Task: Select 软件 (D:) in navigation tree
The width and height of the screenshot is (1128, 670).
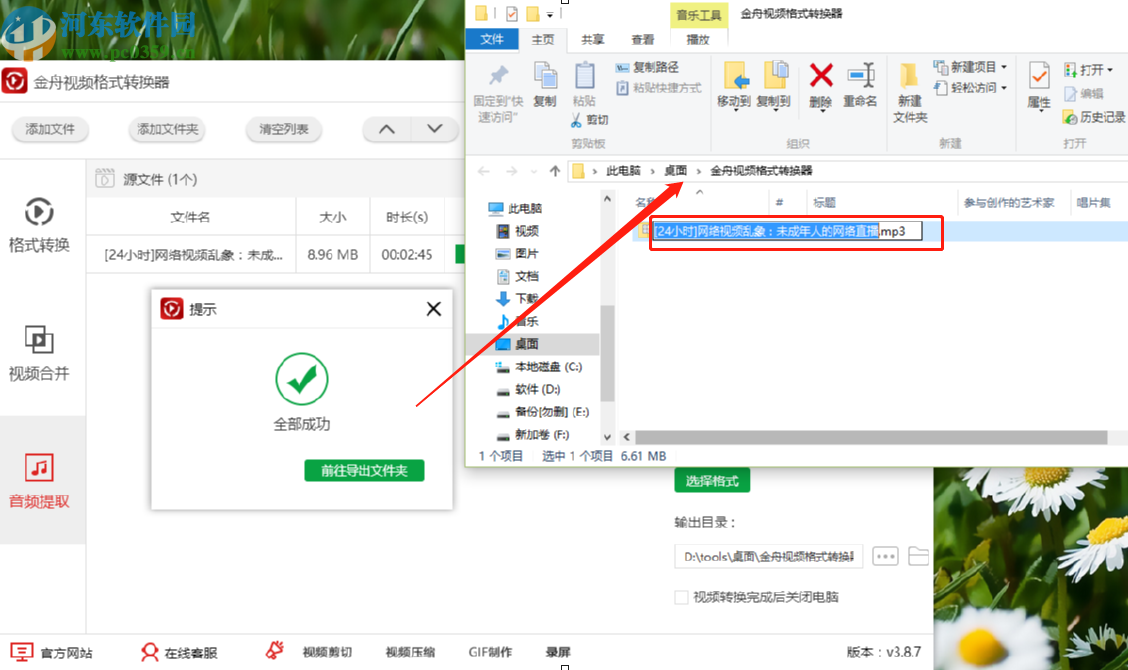Action: (529, 389)
